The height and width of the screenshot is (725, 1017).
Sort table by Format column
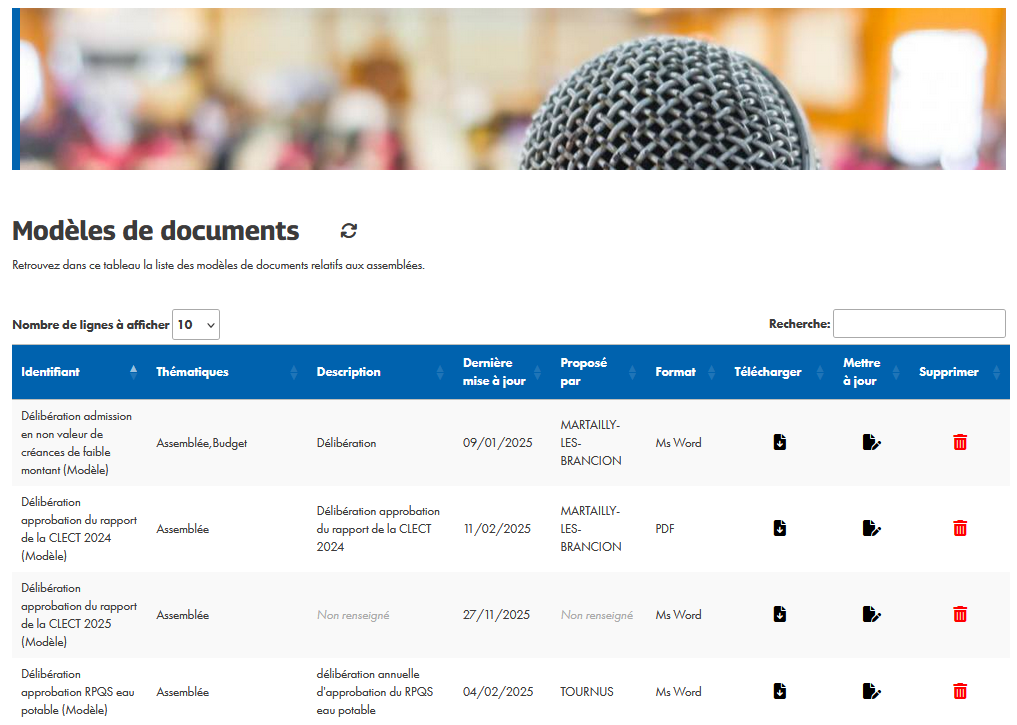coord(685,372)
